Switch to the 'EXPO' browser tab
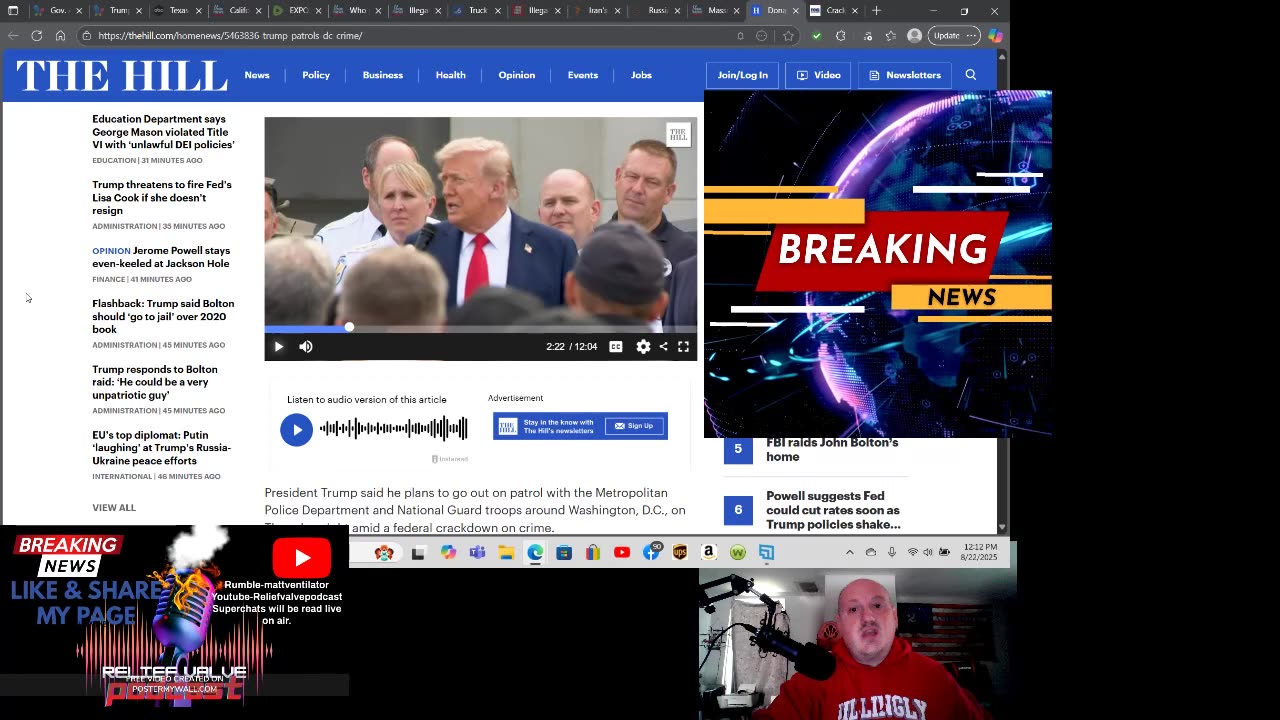 click(297, 11)
